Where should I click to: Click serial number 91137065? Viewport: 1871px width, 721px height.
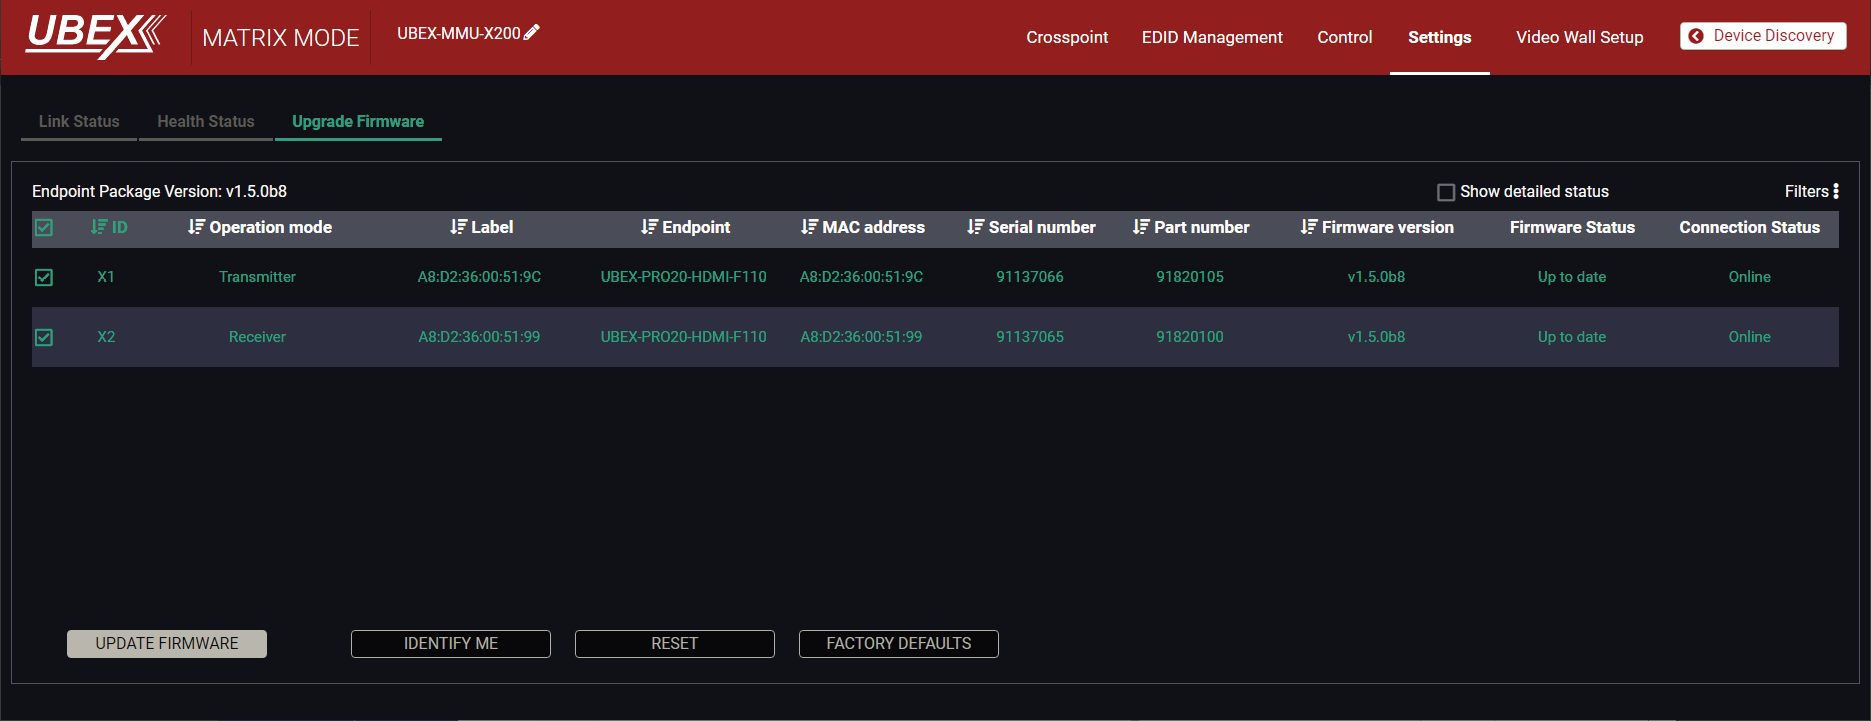point(1030,337)
